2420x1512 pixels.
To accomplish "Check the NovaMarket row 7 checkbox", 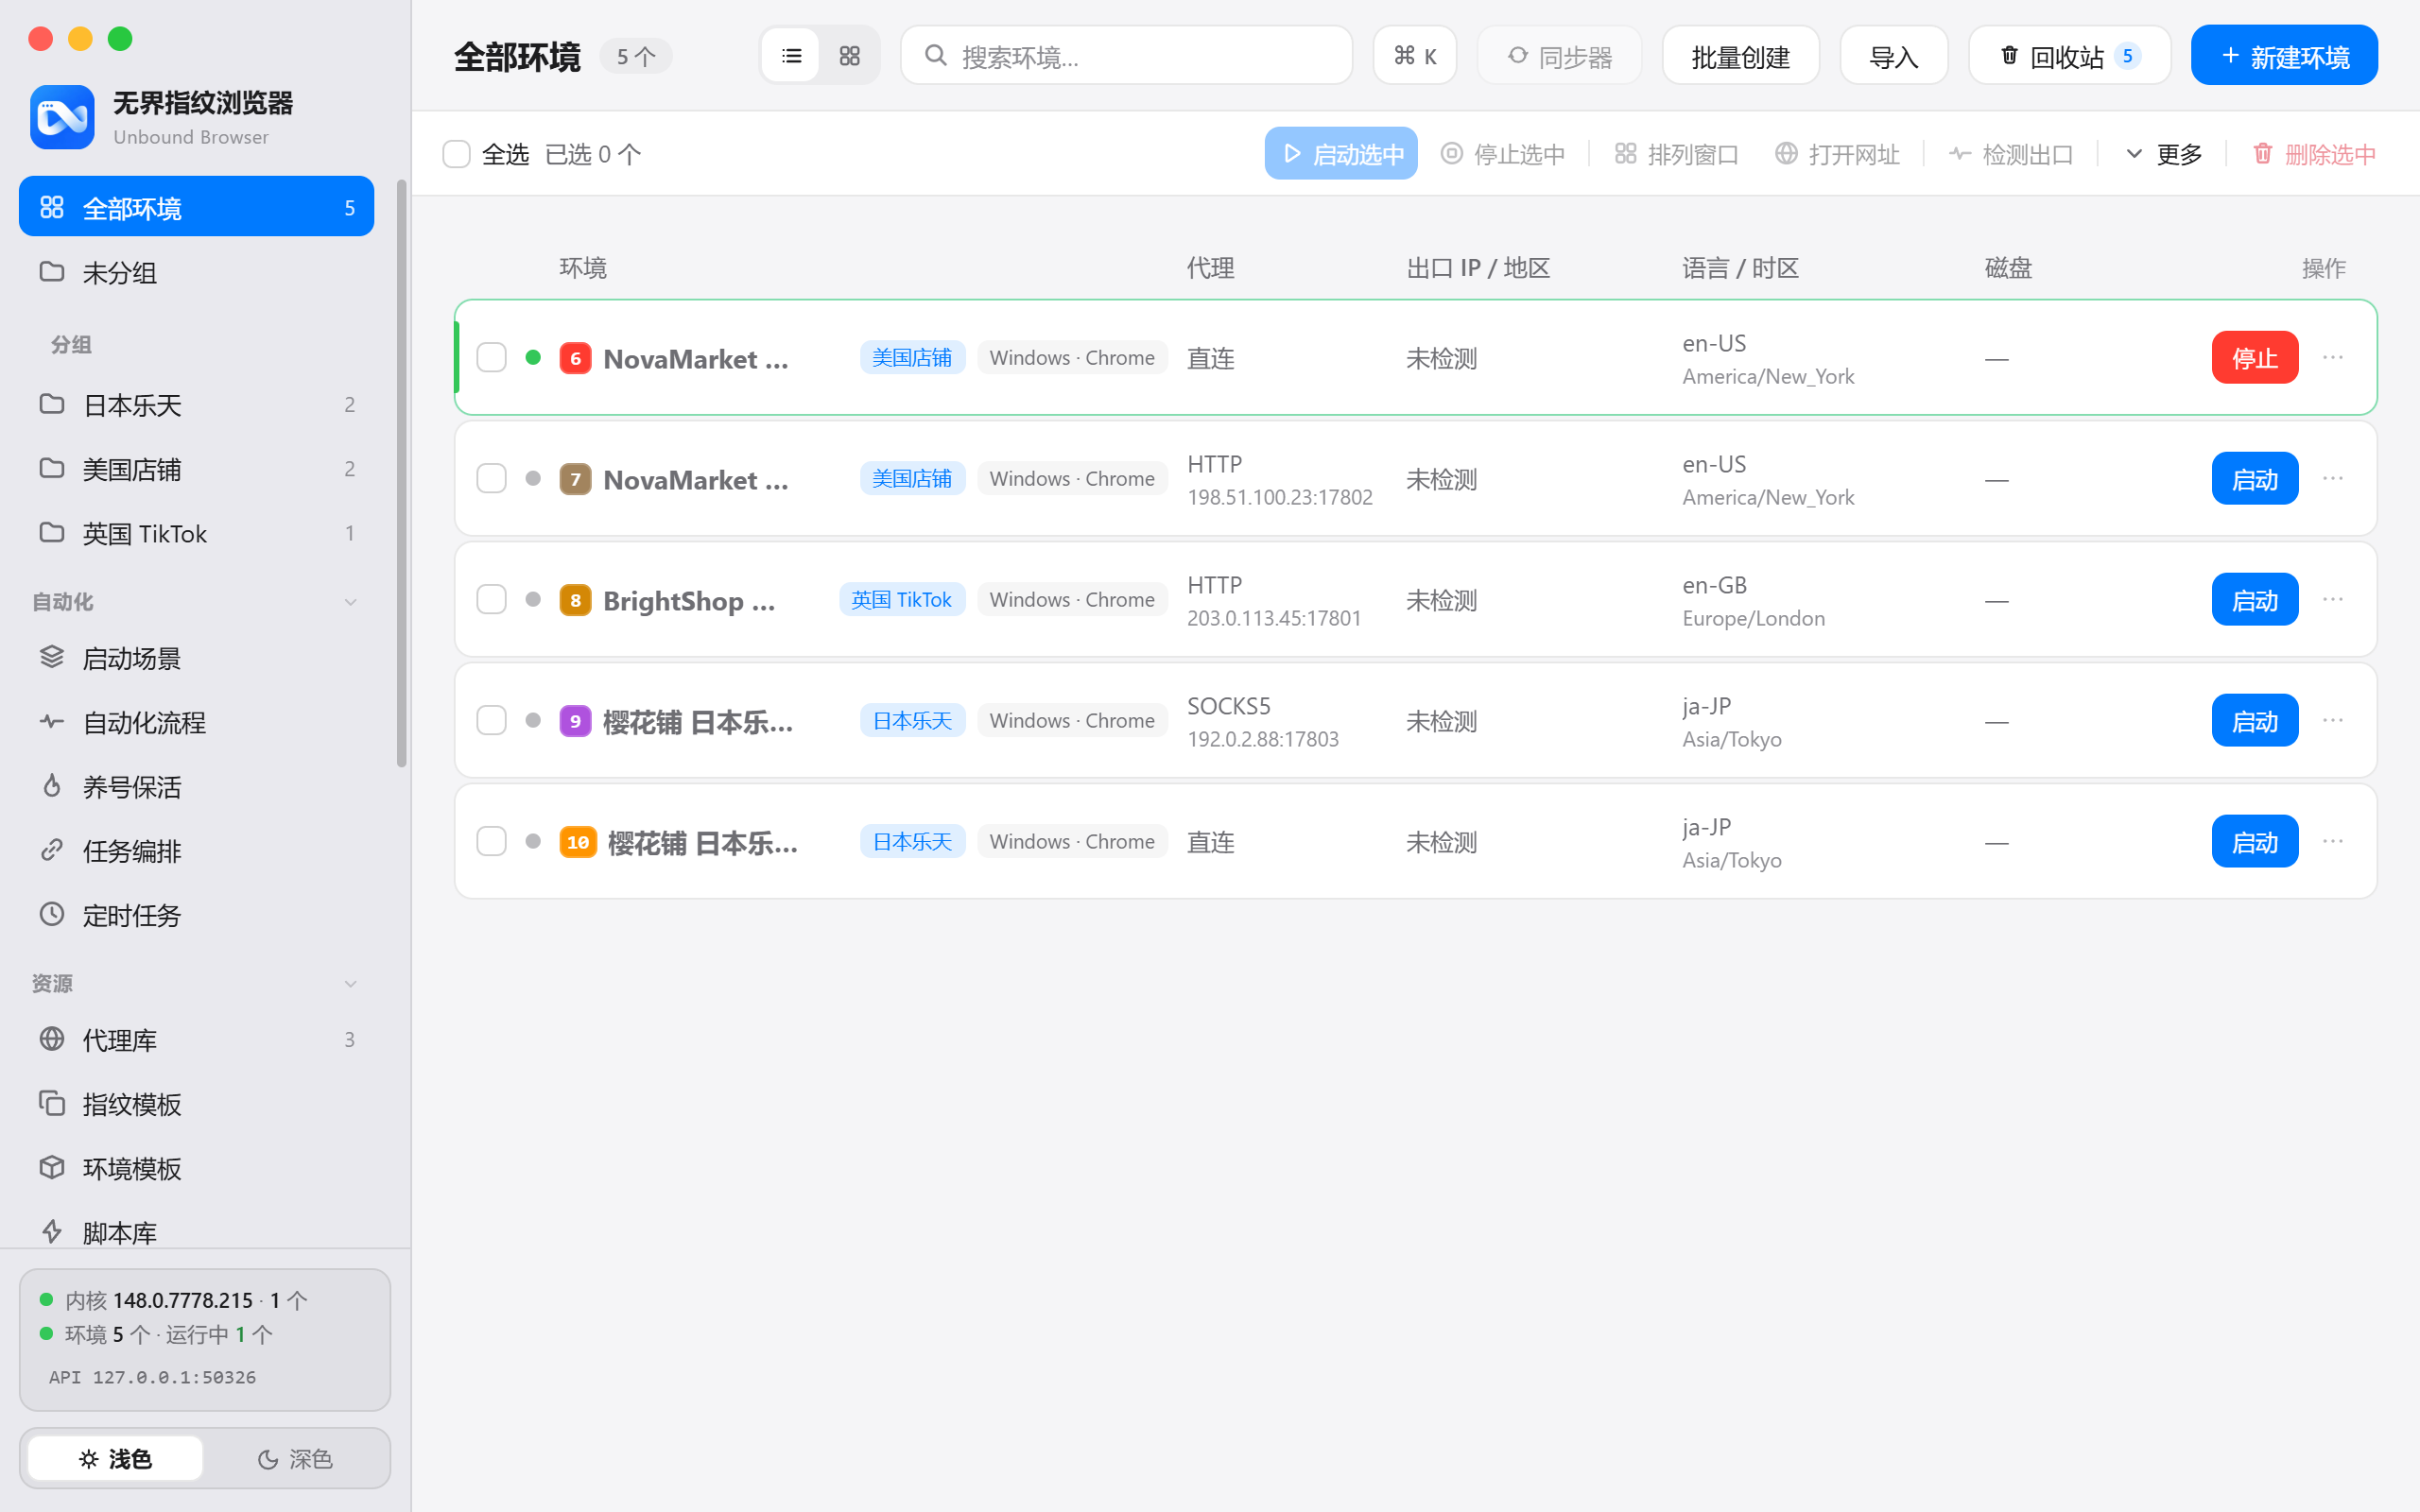I will (491, 478).
